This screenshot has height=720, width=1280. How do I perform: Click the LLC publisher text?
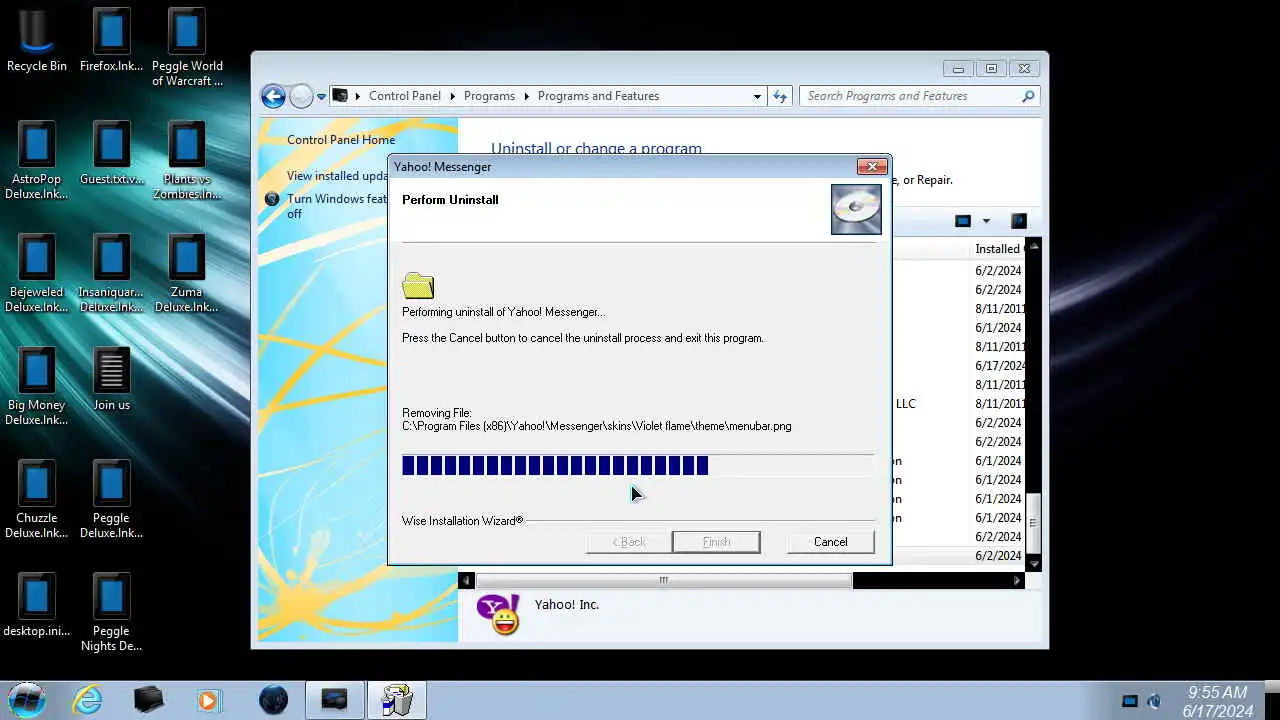pyautogui.click(x=905, y=404)
